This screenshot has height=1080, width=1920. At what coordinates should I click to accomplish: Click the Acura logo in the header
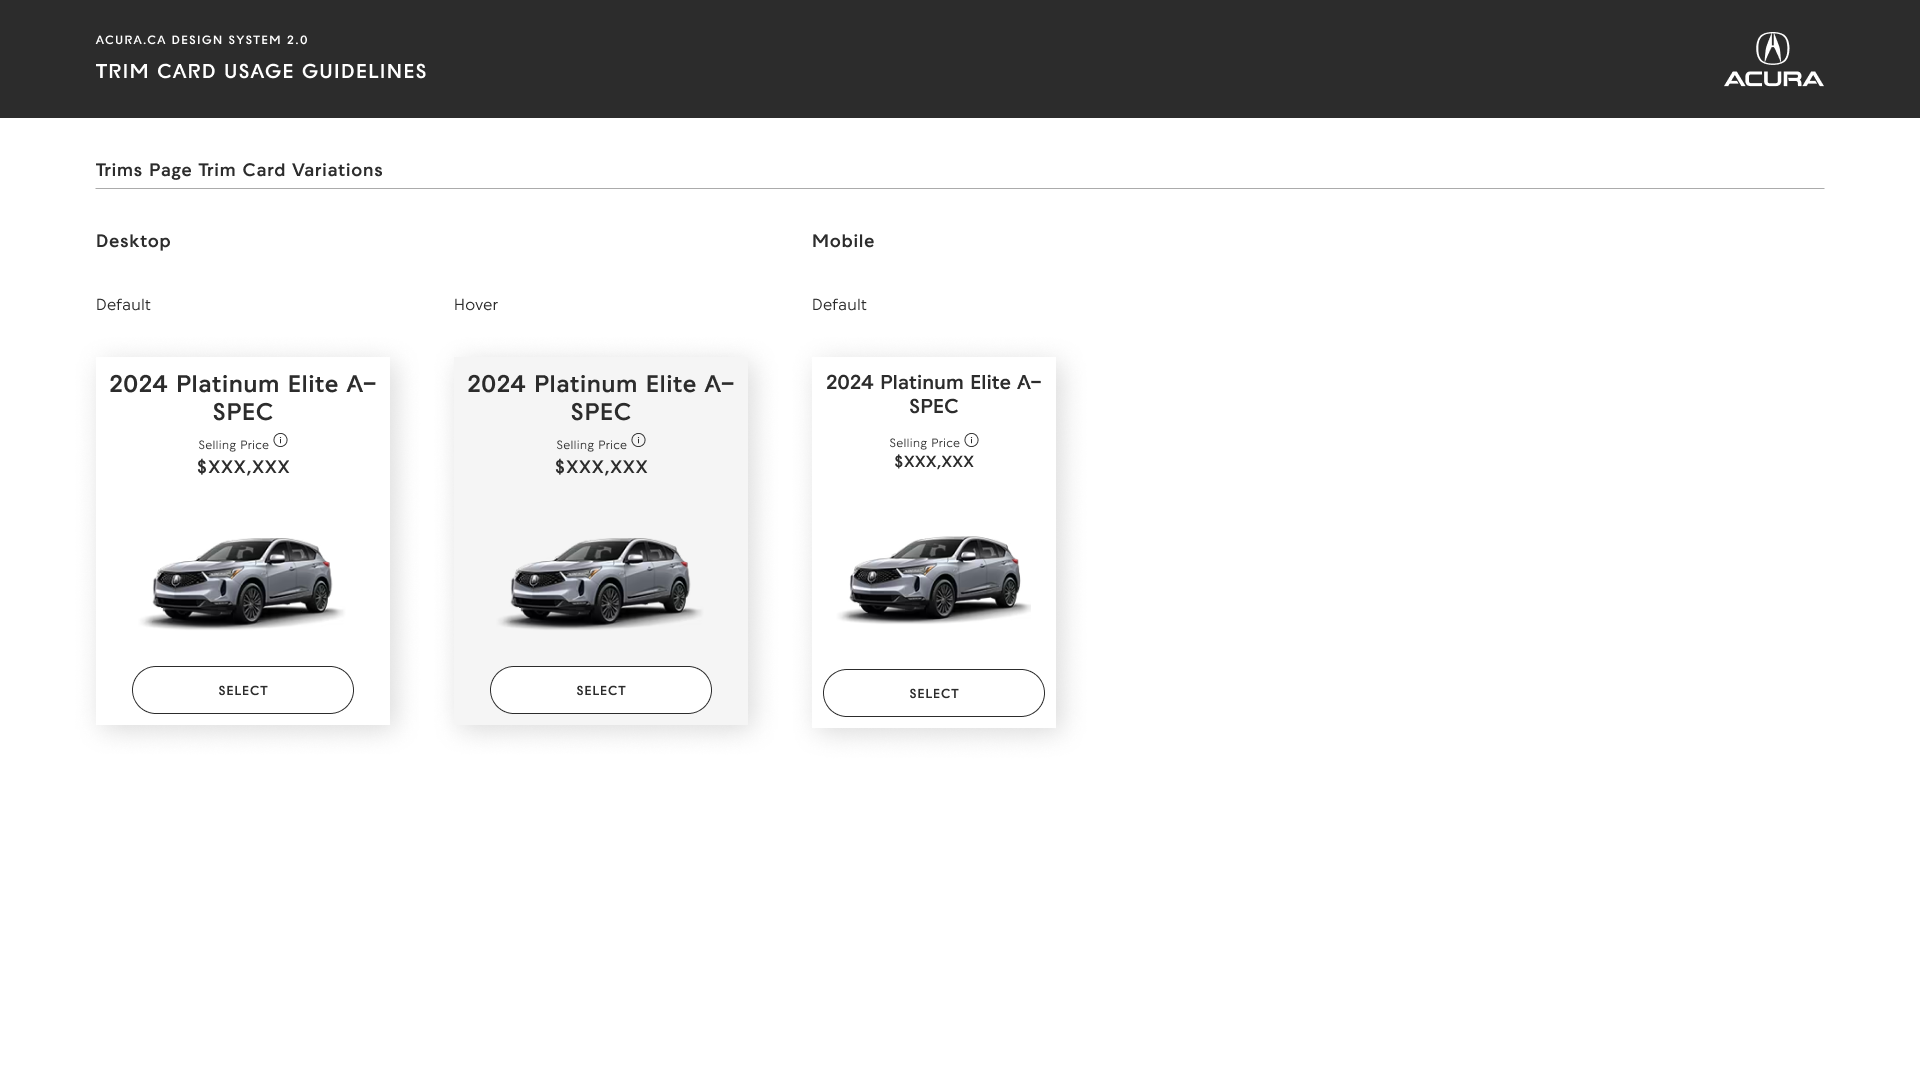[x=1773, y=59]
